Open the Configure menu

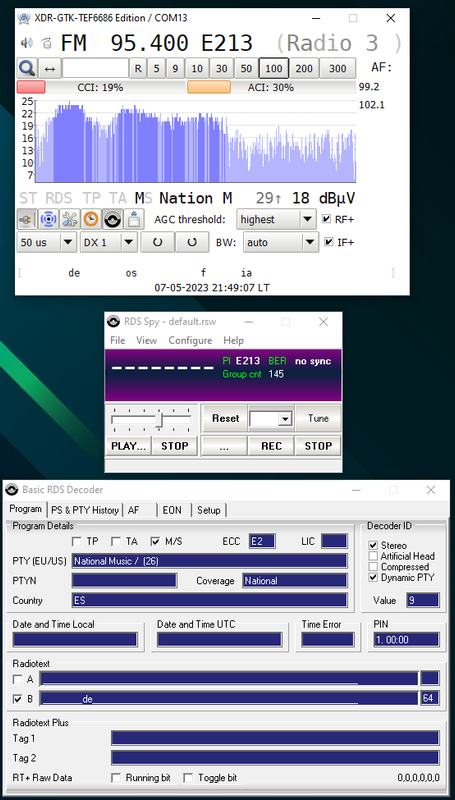pos(190,340)
